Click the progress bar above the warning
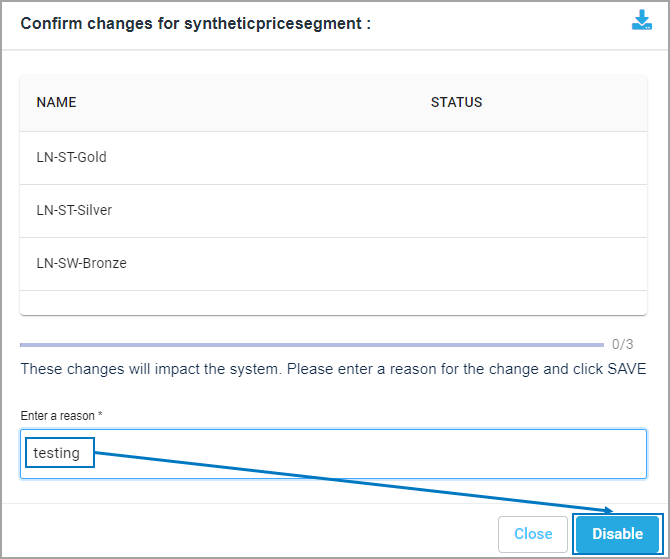Image resolution: width=670 pixels, height=559 pixels. pyautogui.click(x=311, y=344)
